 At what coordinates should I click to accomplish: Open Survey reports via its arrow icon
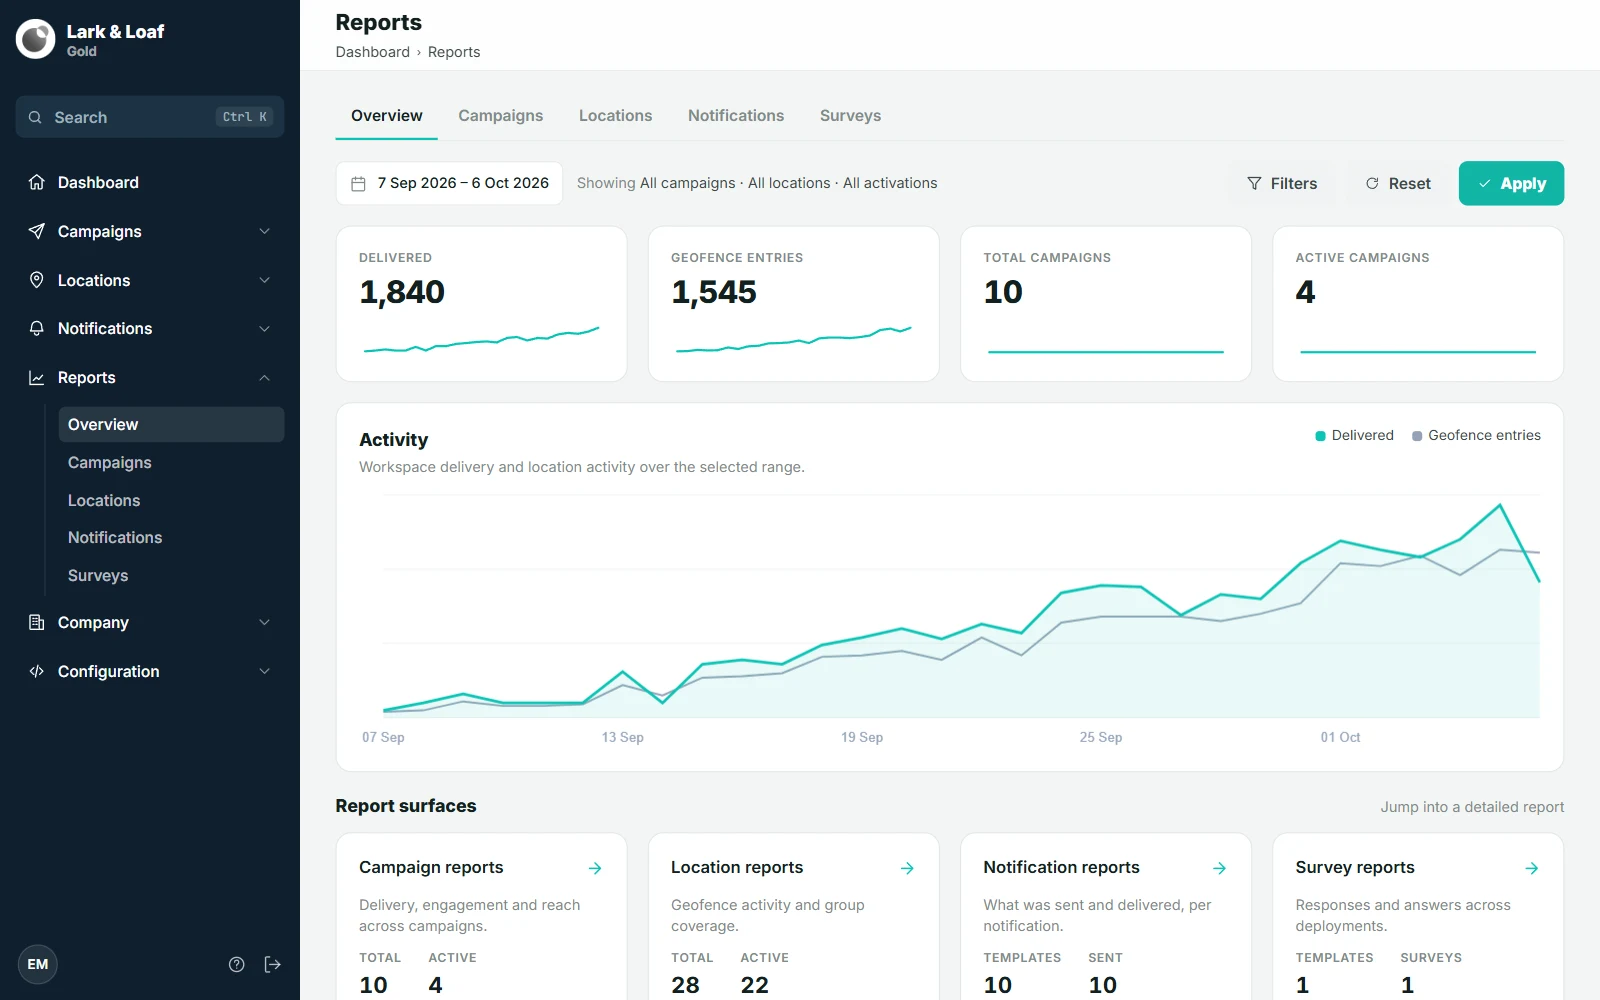pyautogui.click(x=1531, y=868)
